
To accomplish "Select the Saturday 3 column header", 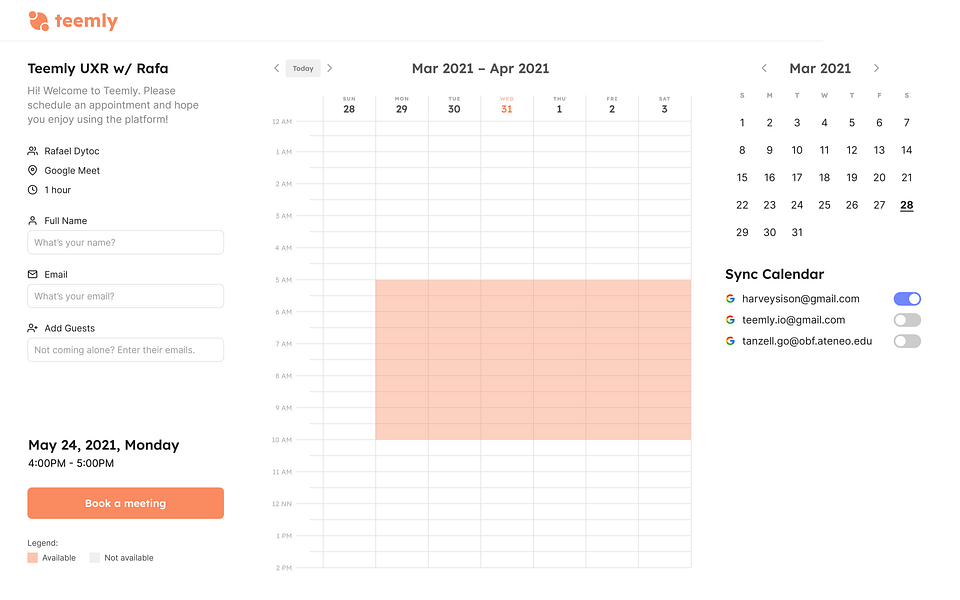I will coord(665,105).
